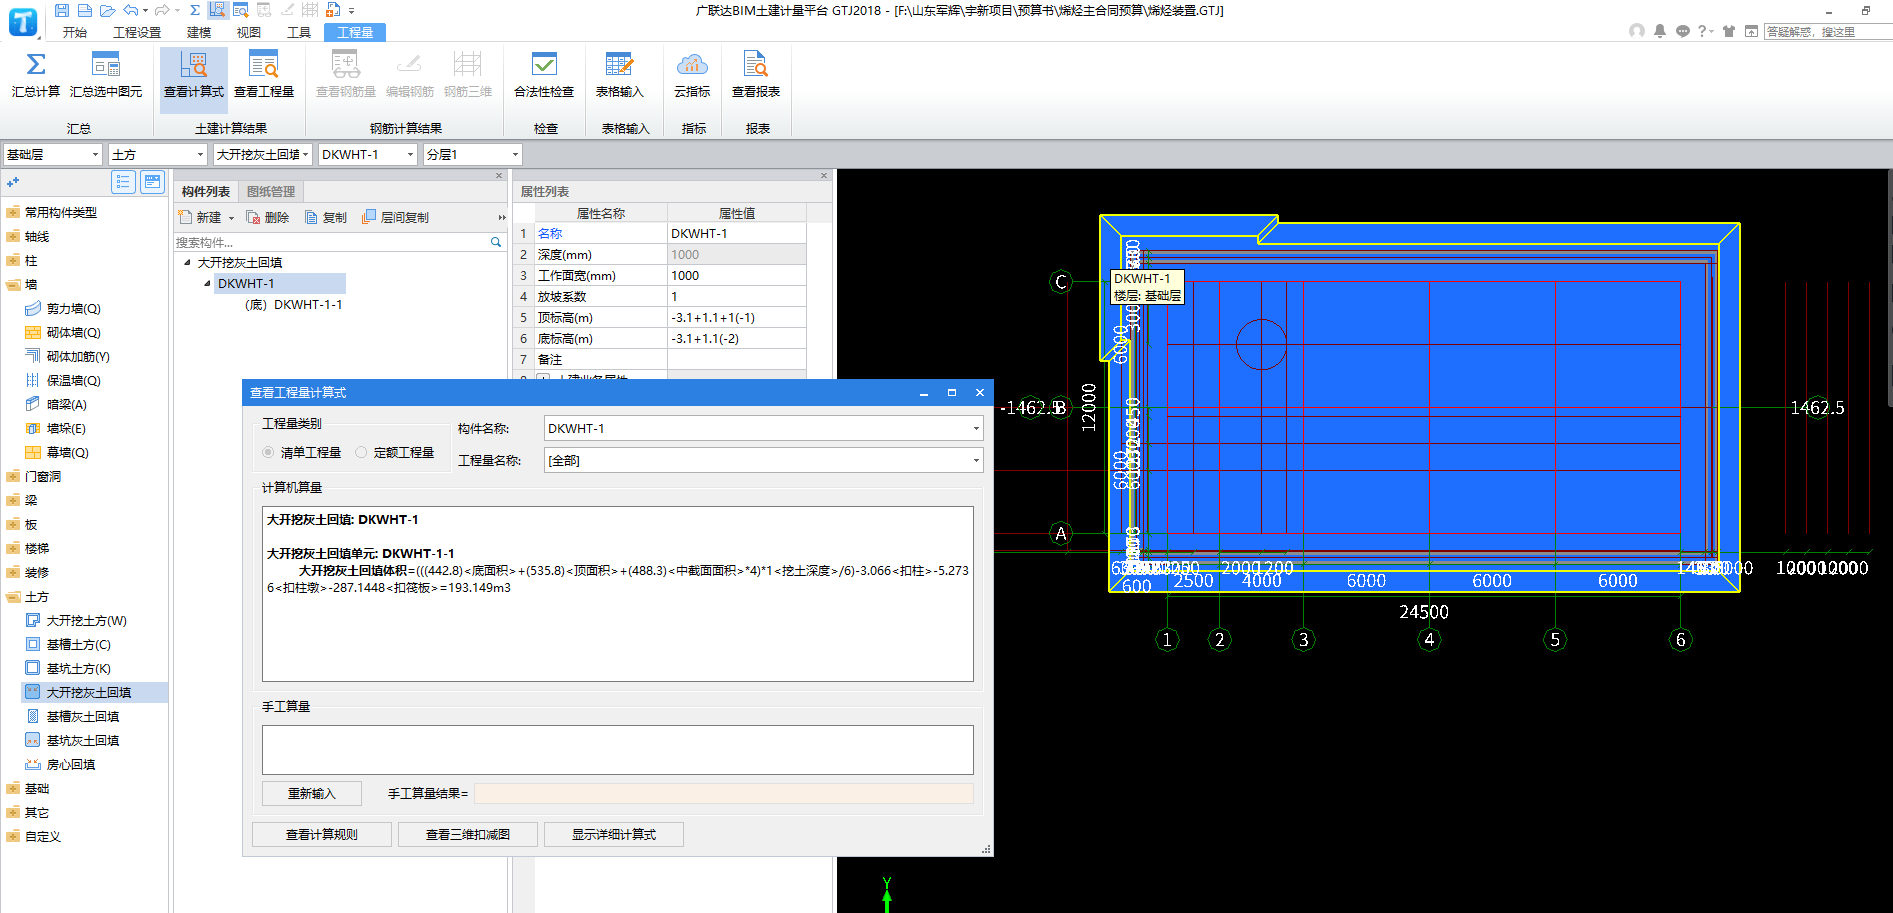Select the 定额工程量 radio button

tap(361, 452)
